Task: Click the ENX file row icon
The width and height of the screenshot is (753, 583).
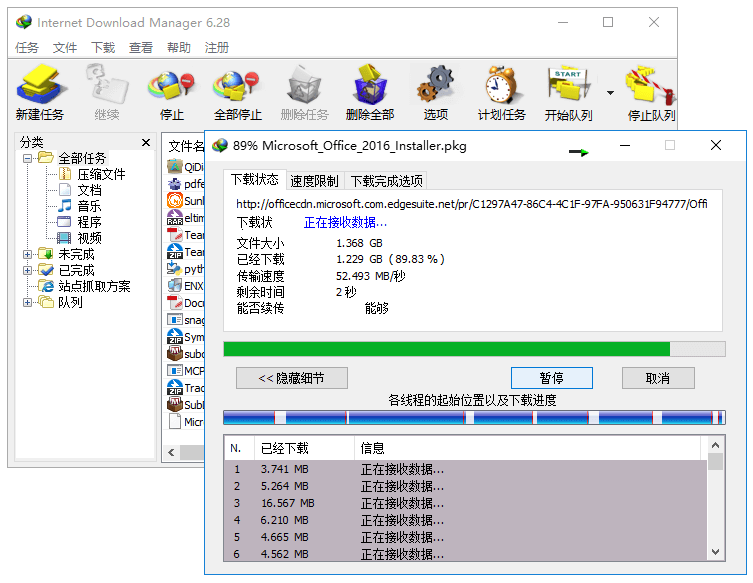Action: 174,286
